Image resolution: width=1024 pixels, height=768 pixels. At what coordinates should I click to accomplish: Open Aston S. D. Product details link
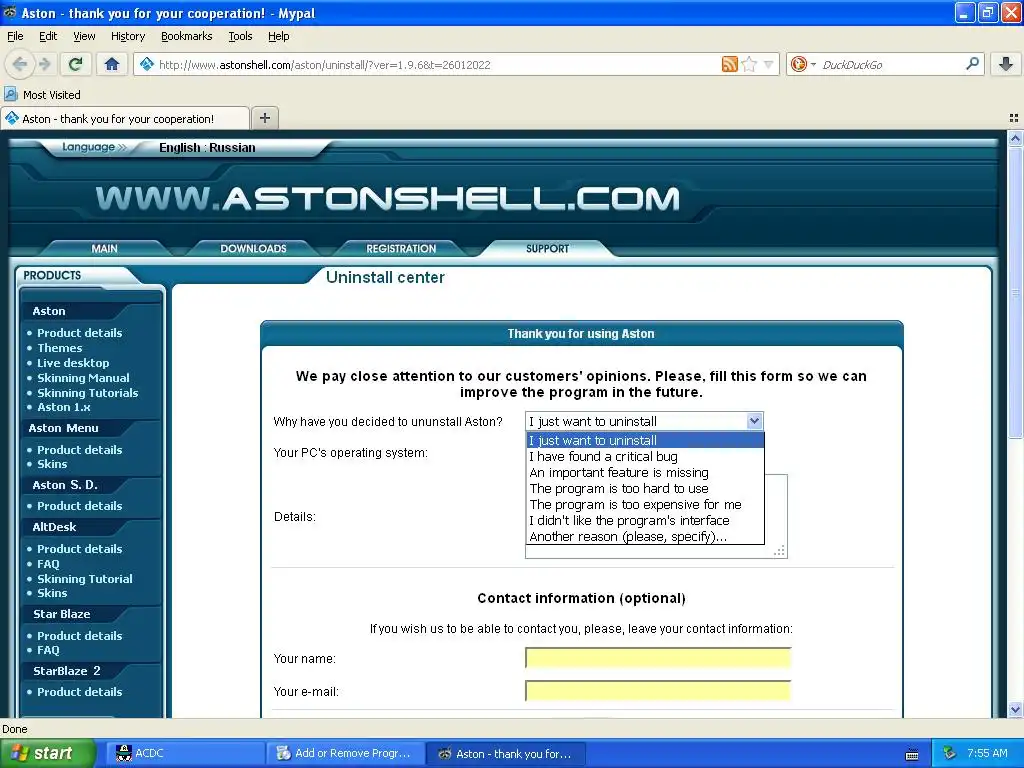click(80, 506)
